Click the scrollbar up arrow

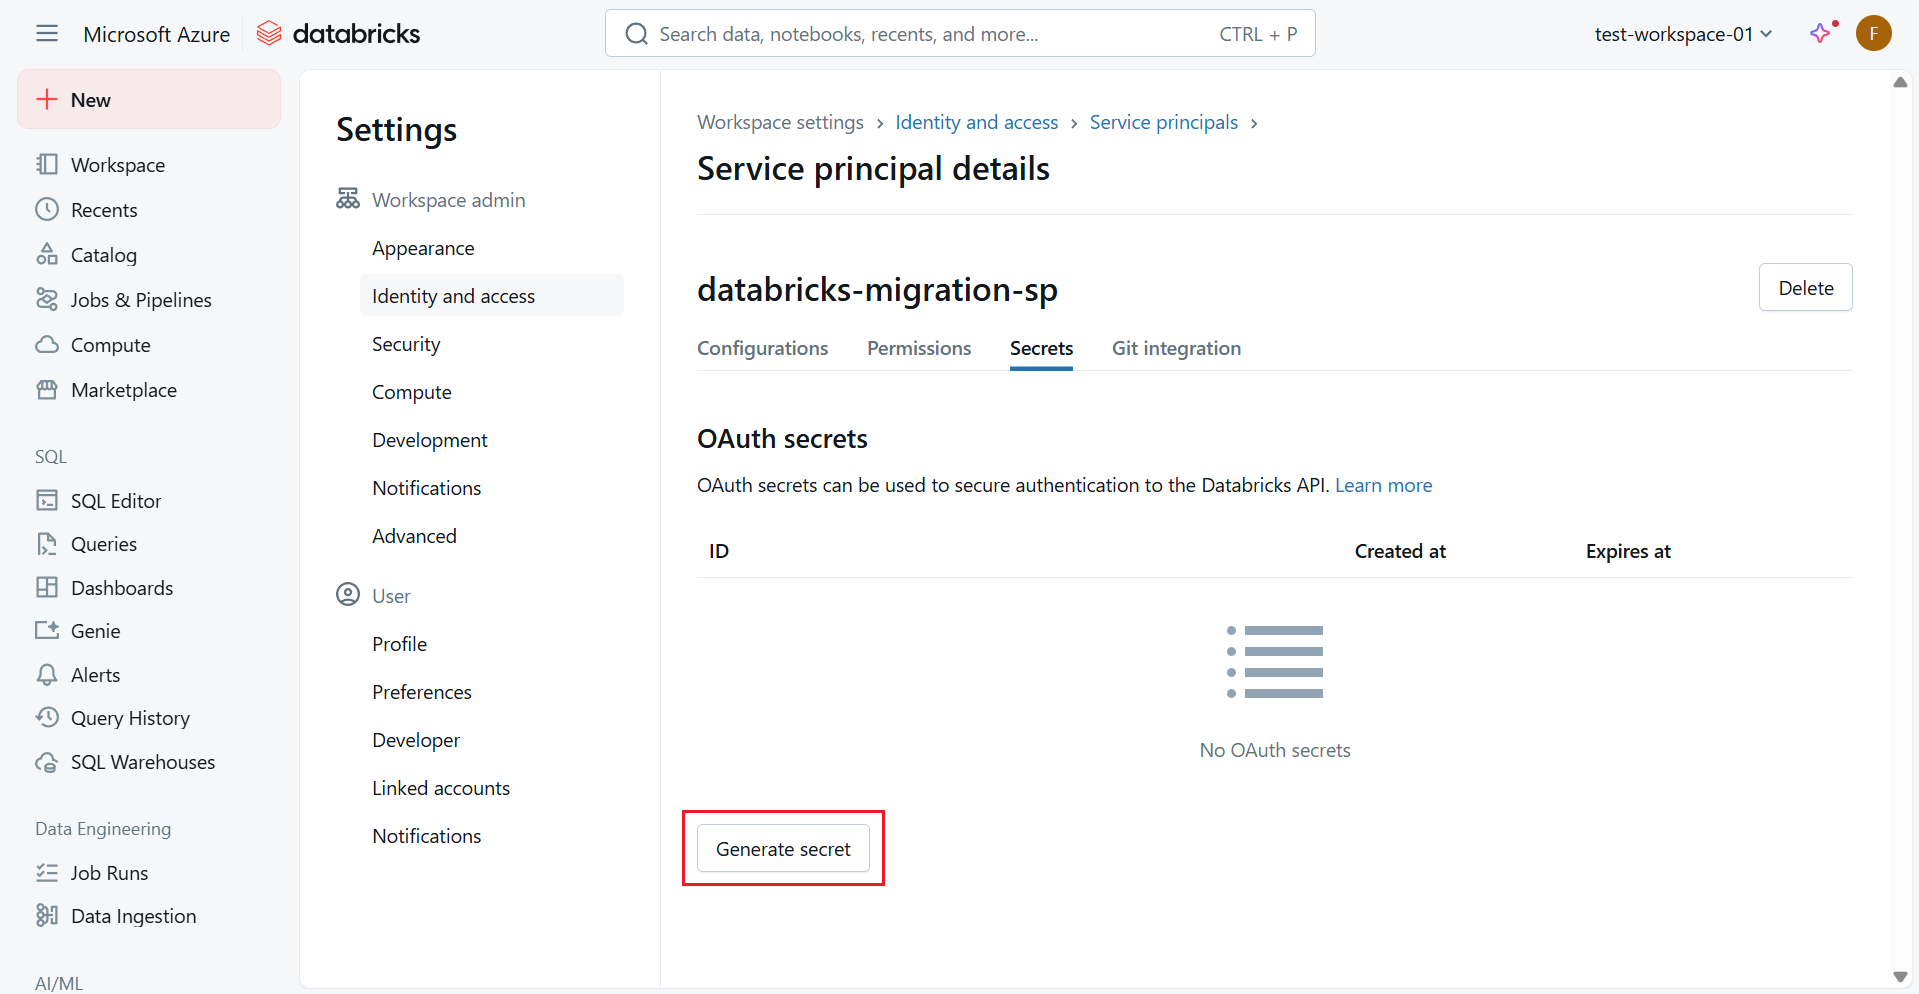[1900, 82]
